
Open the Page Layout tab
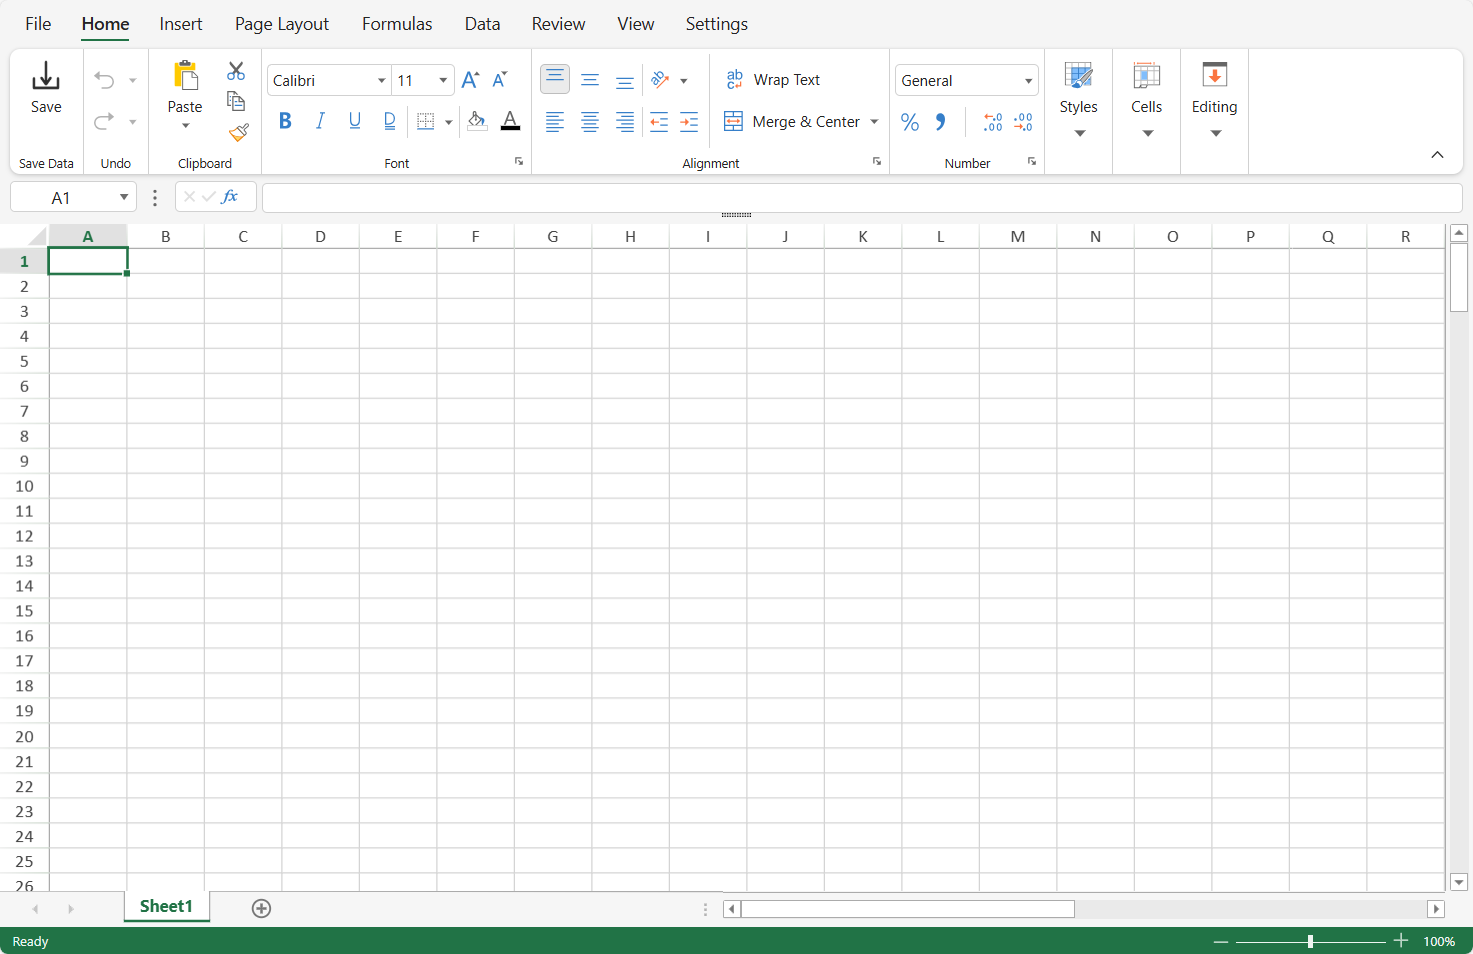tap(282, 24)
